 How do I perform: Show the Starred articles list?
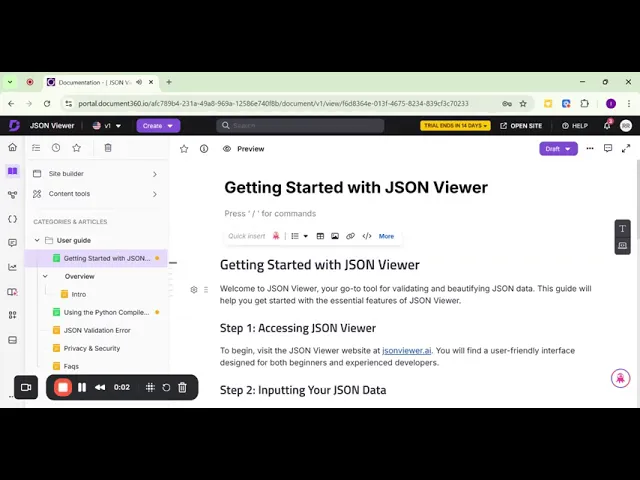[76, 148]
